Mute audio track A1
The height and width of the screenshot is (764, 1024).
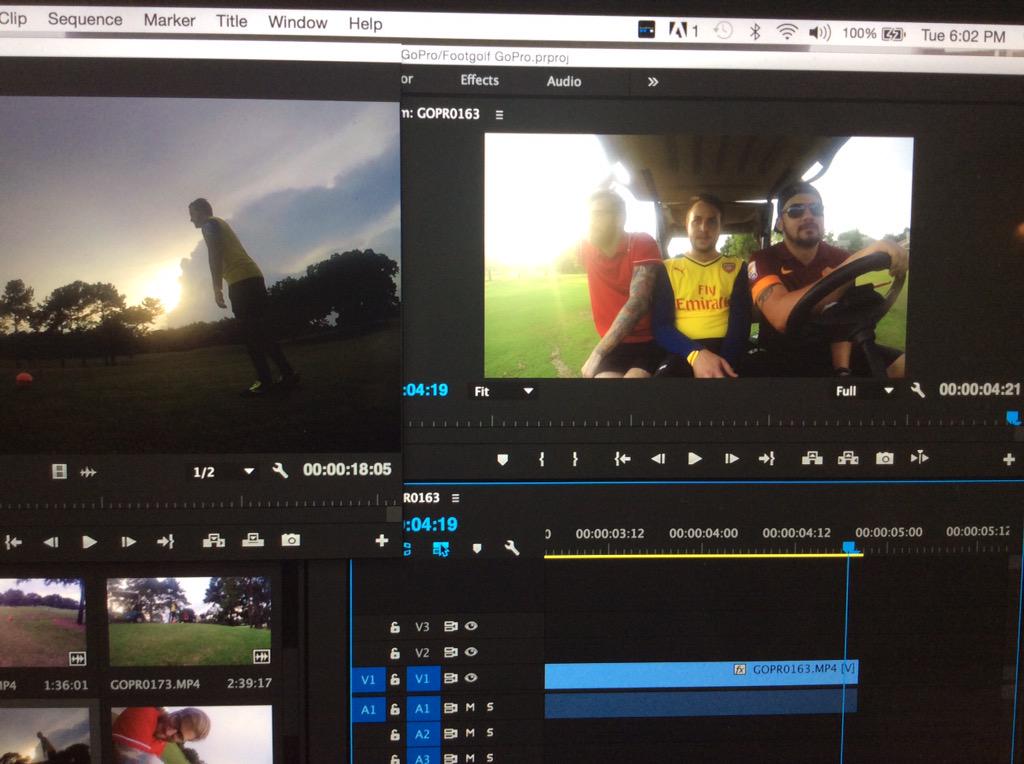click(x=470, y=707)
